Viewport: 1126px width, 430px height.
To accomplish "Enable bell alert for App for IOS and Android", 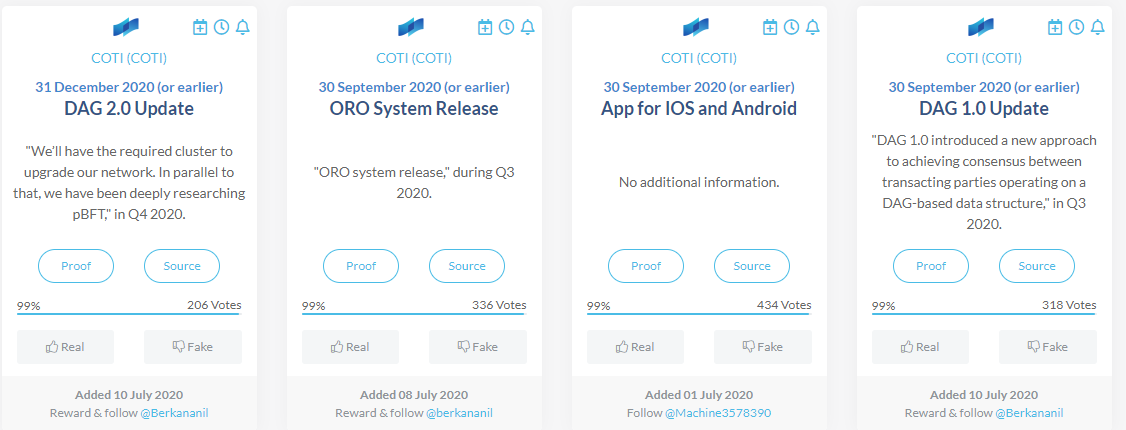I will [813, 27].
